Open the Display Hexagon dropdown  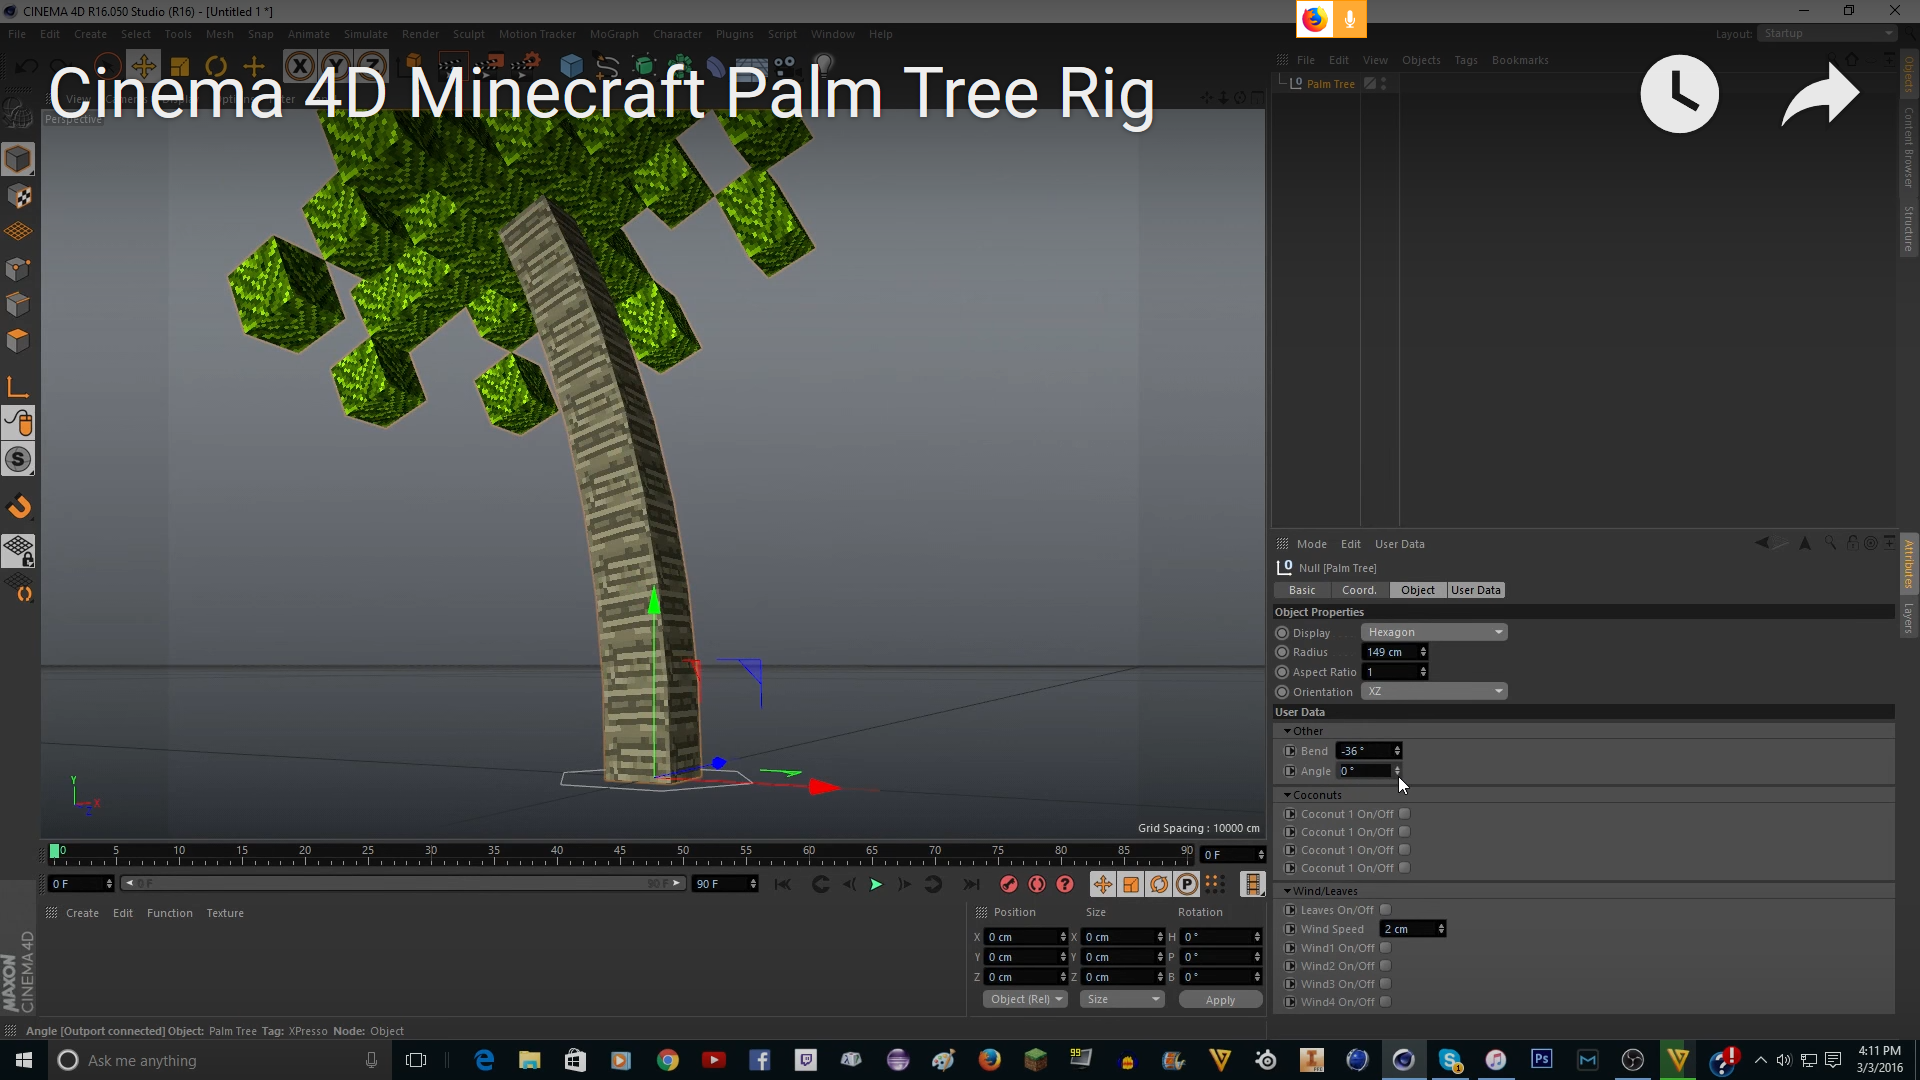tap(1434, 632)
